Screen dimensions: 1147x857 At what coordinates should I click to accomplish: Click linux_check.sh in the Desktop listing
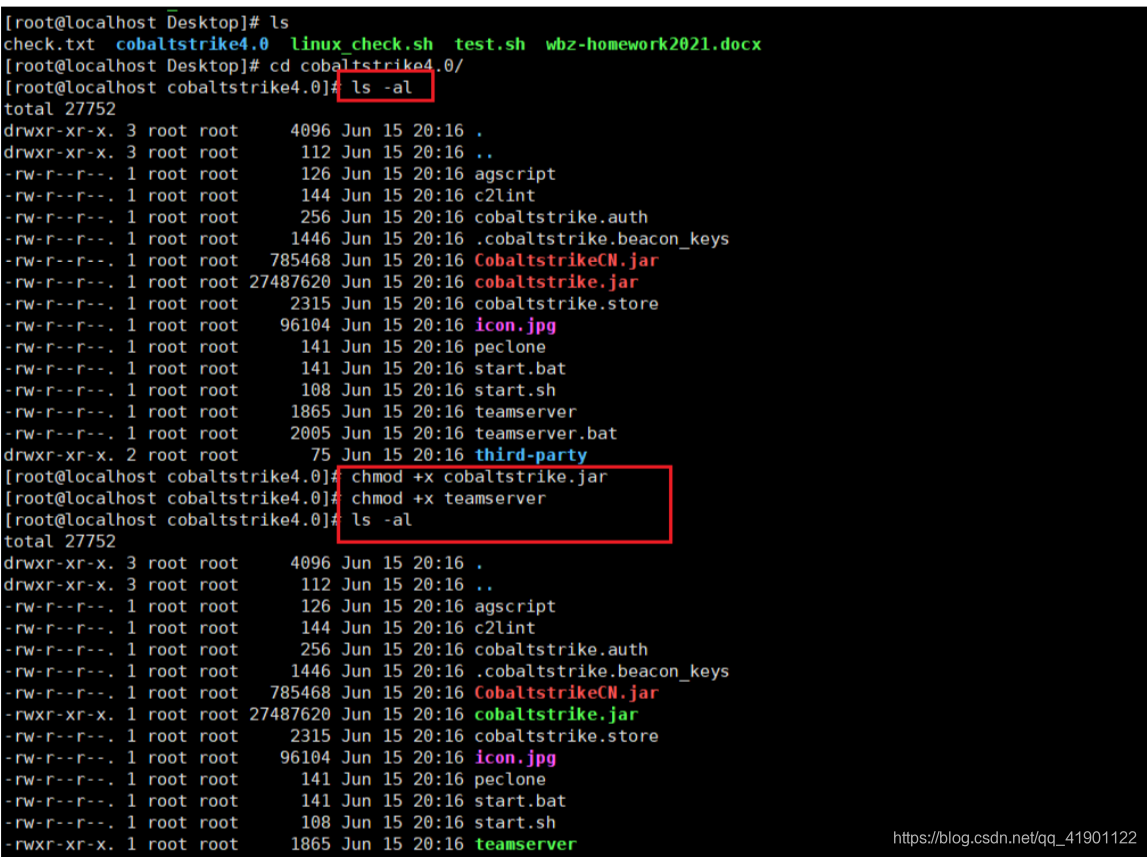coord(361,45)
